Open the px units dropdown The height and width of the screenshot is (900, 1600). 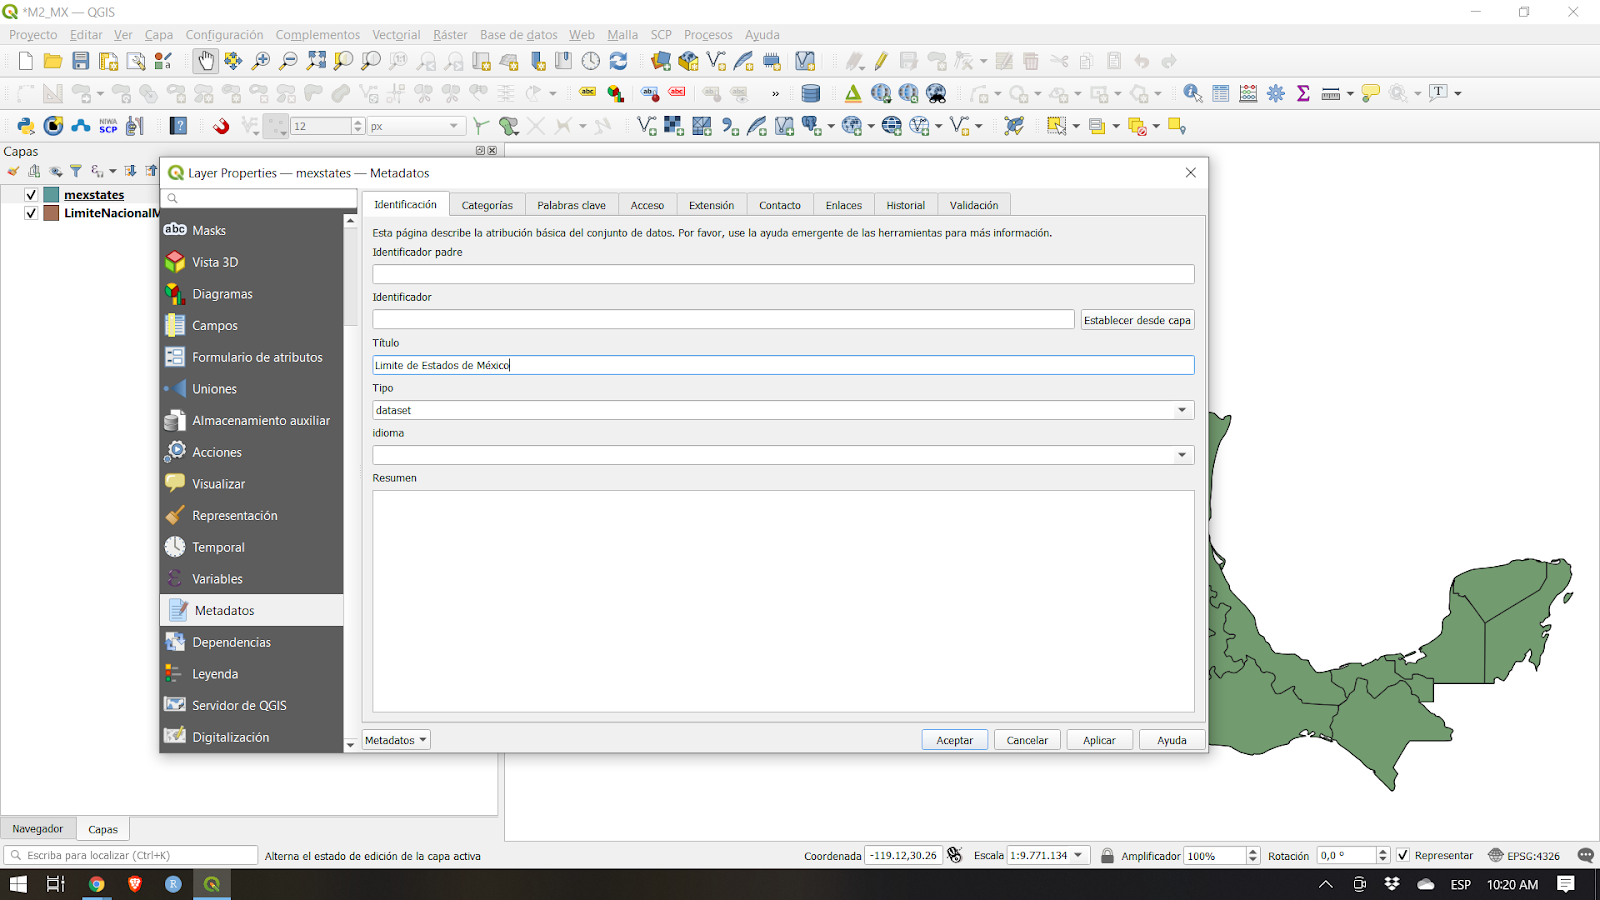coord(416,126)
